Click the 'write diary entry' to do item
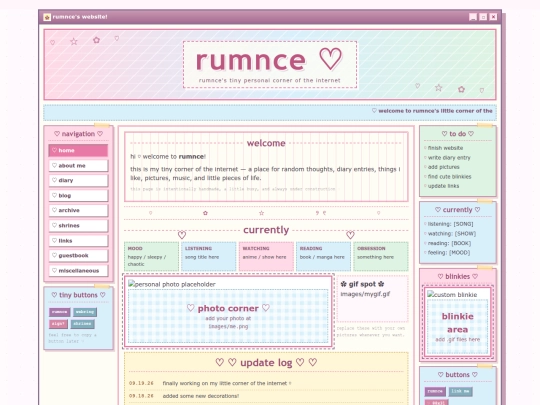The image size is (540, 405). (449, 158)
